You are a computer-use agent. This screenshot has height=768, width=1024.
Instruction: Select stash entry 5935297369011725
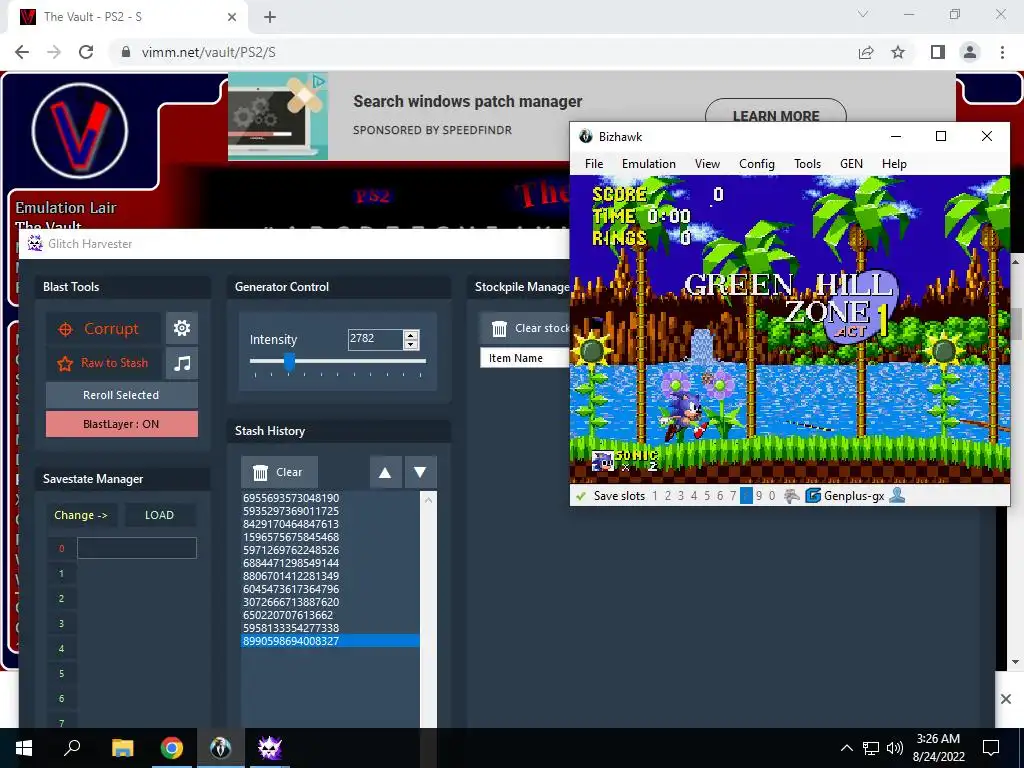tap(330, 511)
